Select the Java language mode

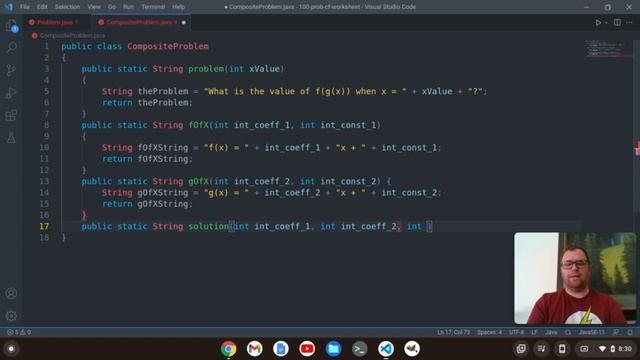tap(551, 332)
